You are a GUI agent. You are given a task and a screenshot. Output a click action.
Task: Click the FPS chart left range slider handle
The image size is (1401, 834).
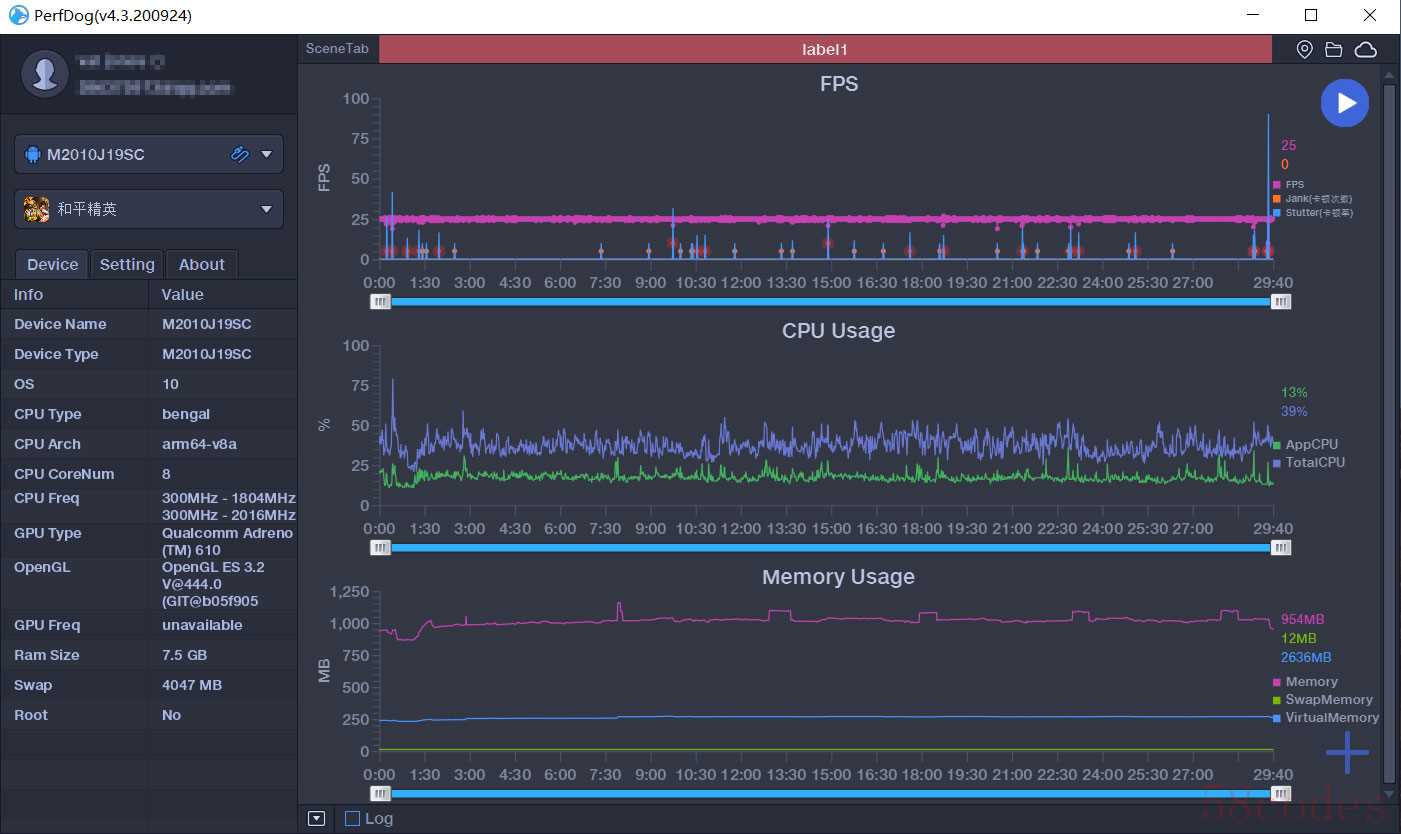click(380, 301)
